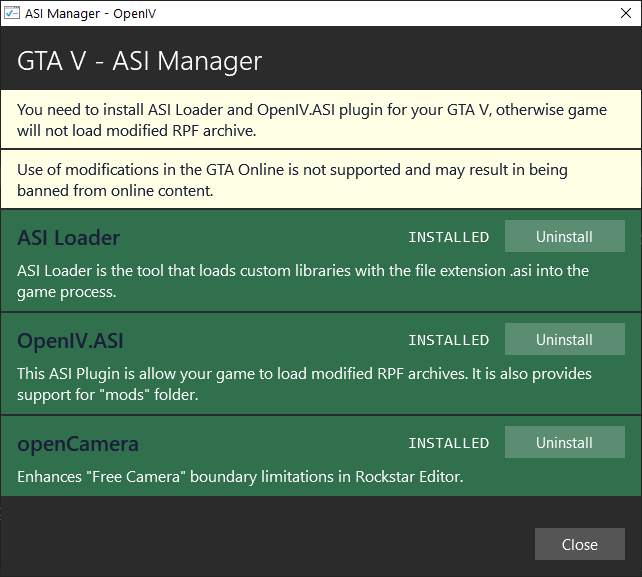Screen dimensions: 642x577
Task: Click the OpenIV app icon in title bar
Action: [x=12, y=13]
